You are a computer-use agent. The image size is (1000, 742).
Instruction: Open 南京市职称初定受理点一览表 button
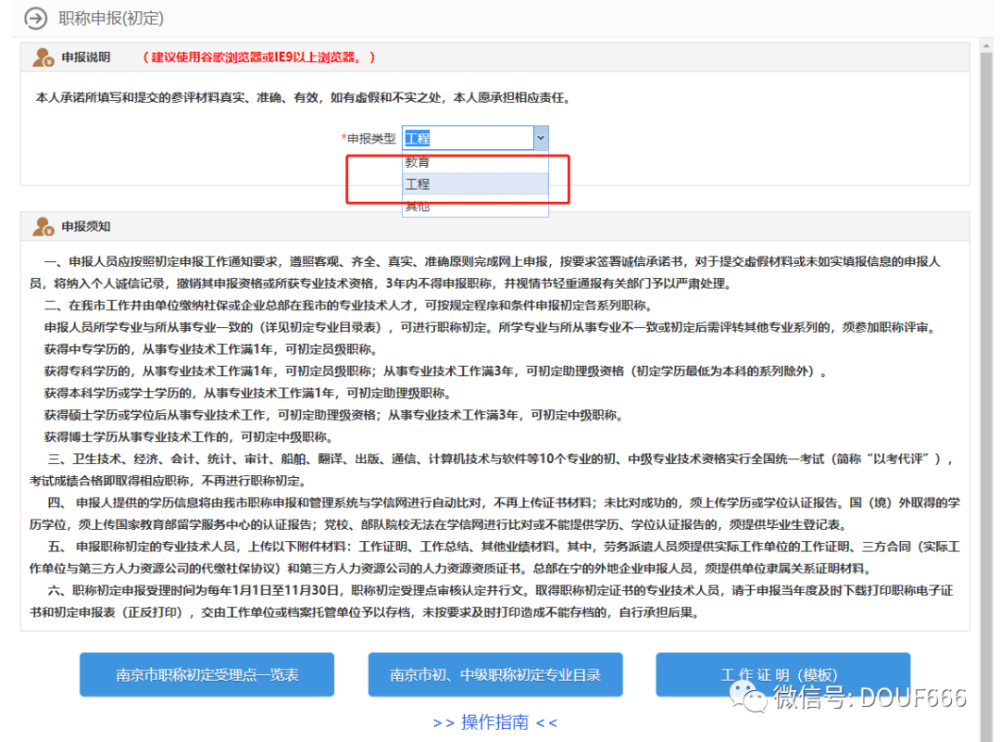click(x=207, y=674)
